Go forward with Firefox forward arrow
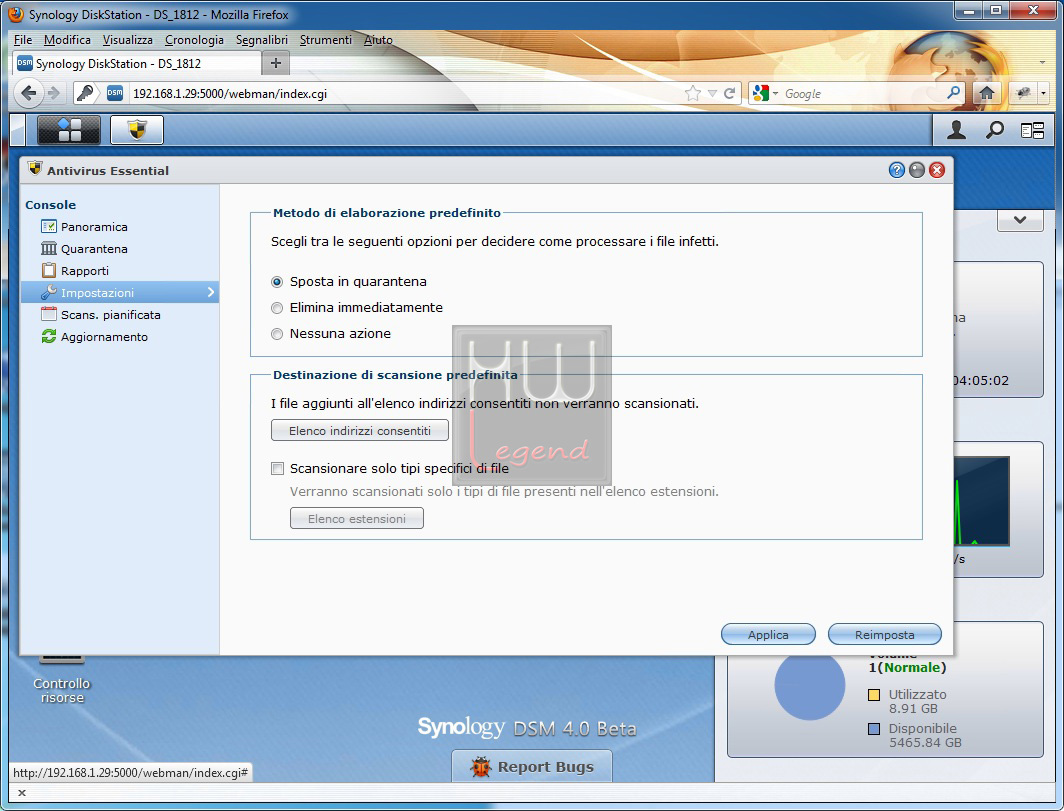Screen dimensions: 1064x811 54,93
